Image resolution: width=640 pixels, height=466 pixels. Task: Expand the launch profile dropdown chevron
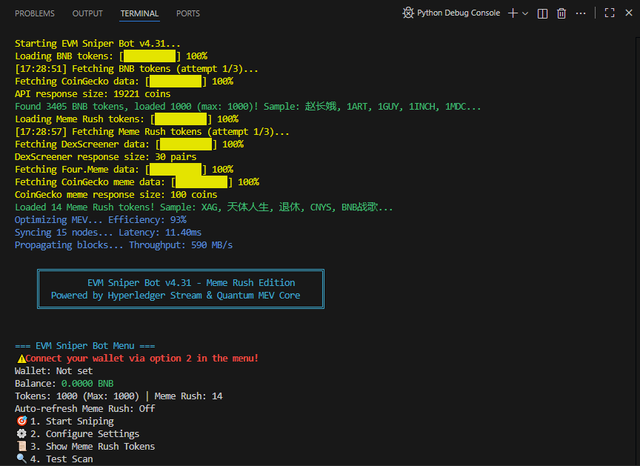525,13
